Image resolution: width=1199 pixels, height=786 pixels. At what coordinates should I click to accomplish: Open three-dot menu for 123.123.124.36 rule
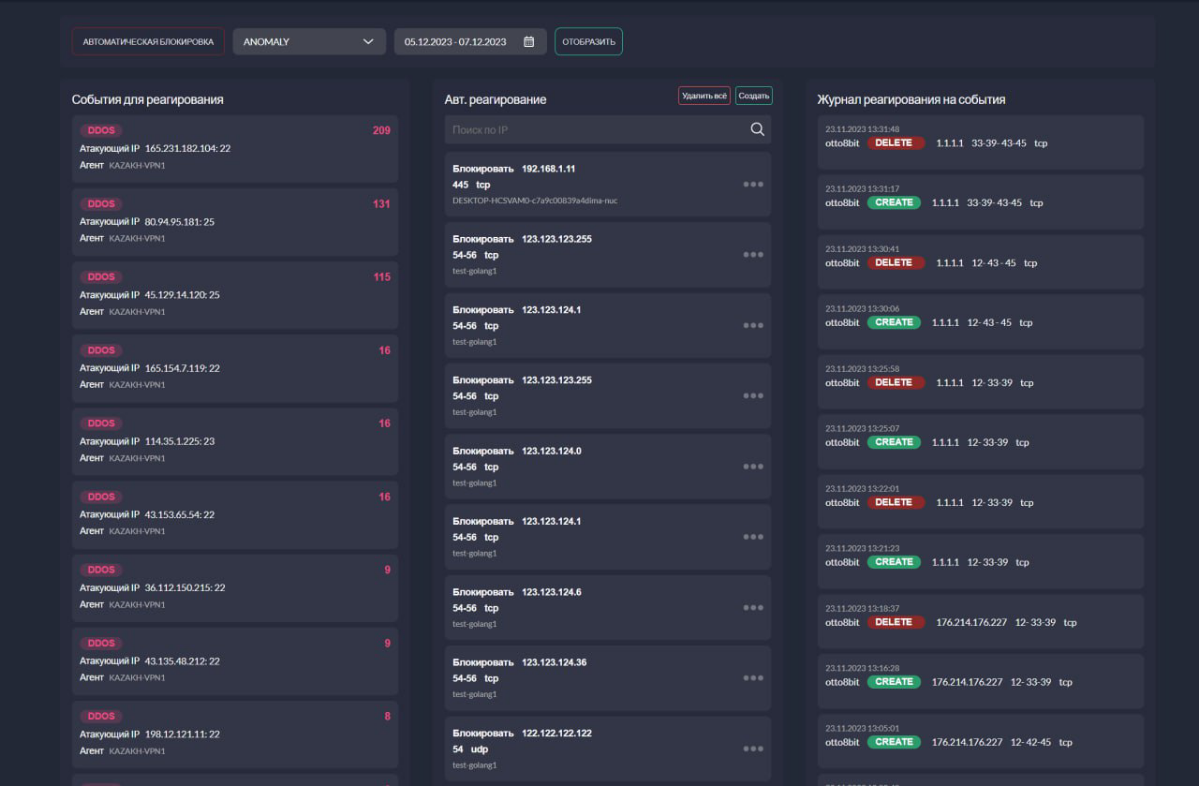753,678
